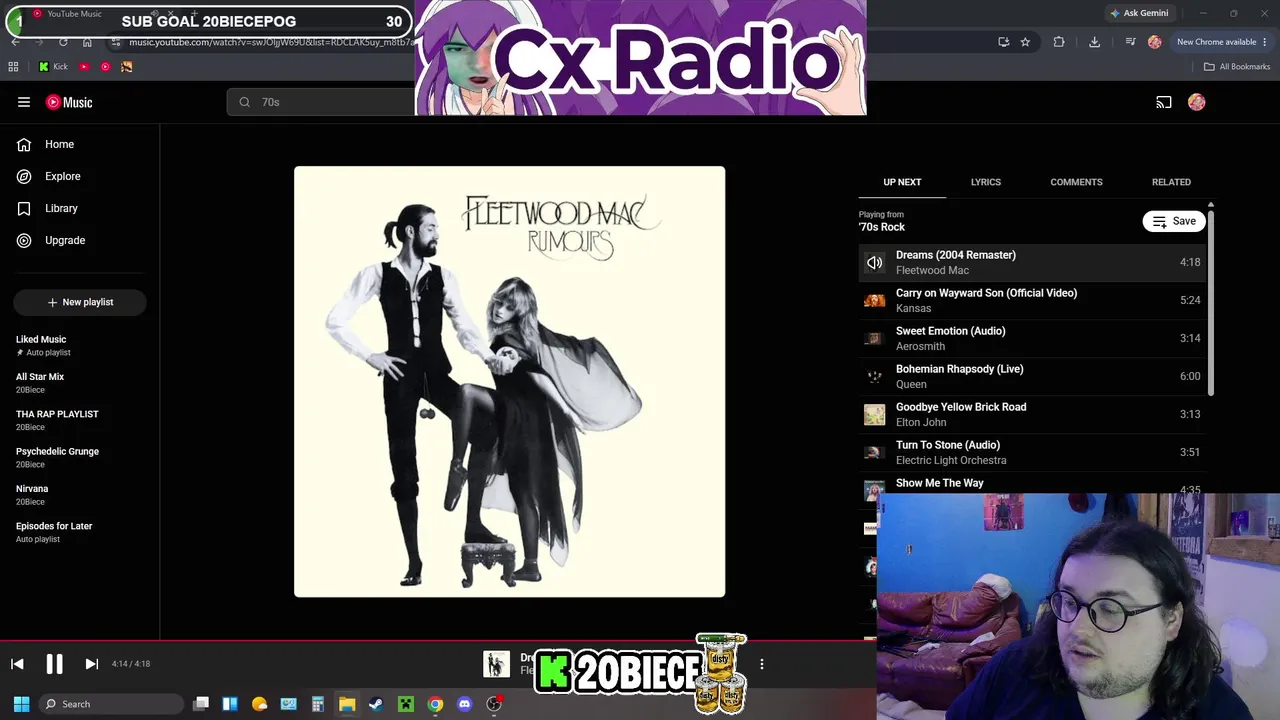Skip to the next track
The width and height of the screenshot is (1280, 720).
(x=91, y=664)
